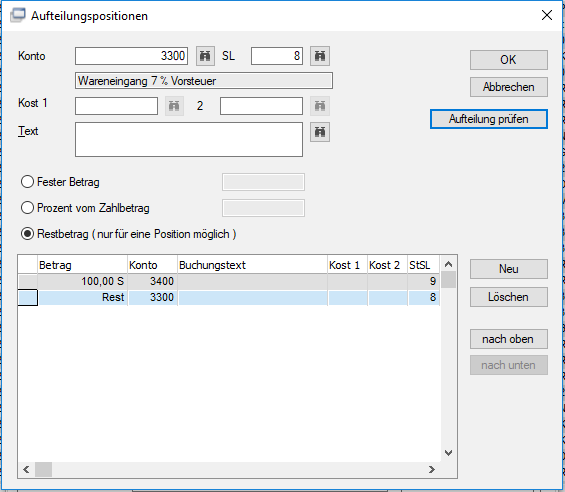Click the Konto column header in the table
565x492 pixels.
152,265
